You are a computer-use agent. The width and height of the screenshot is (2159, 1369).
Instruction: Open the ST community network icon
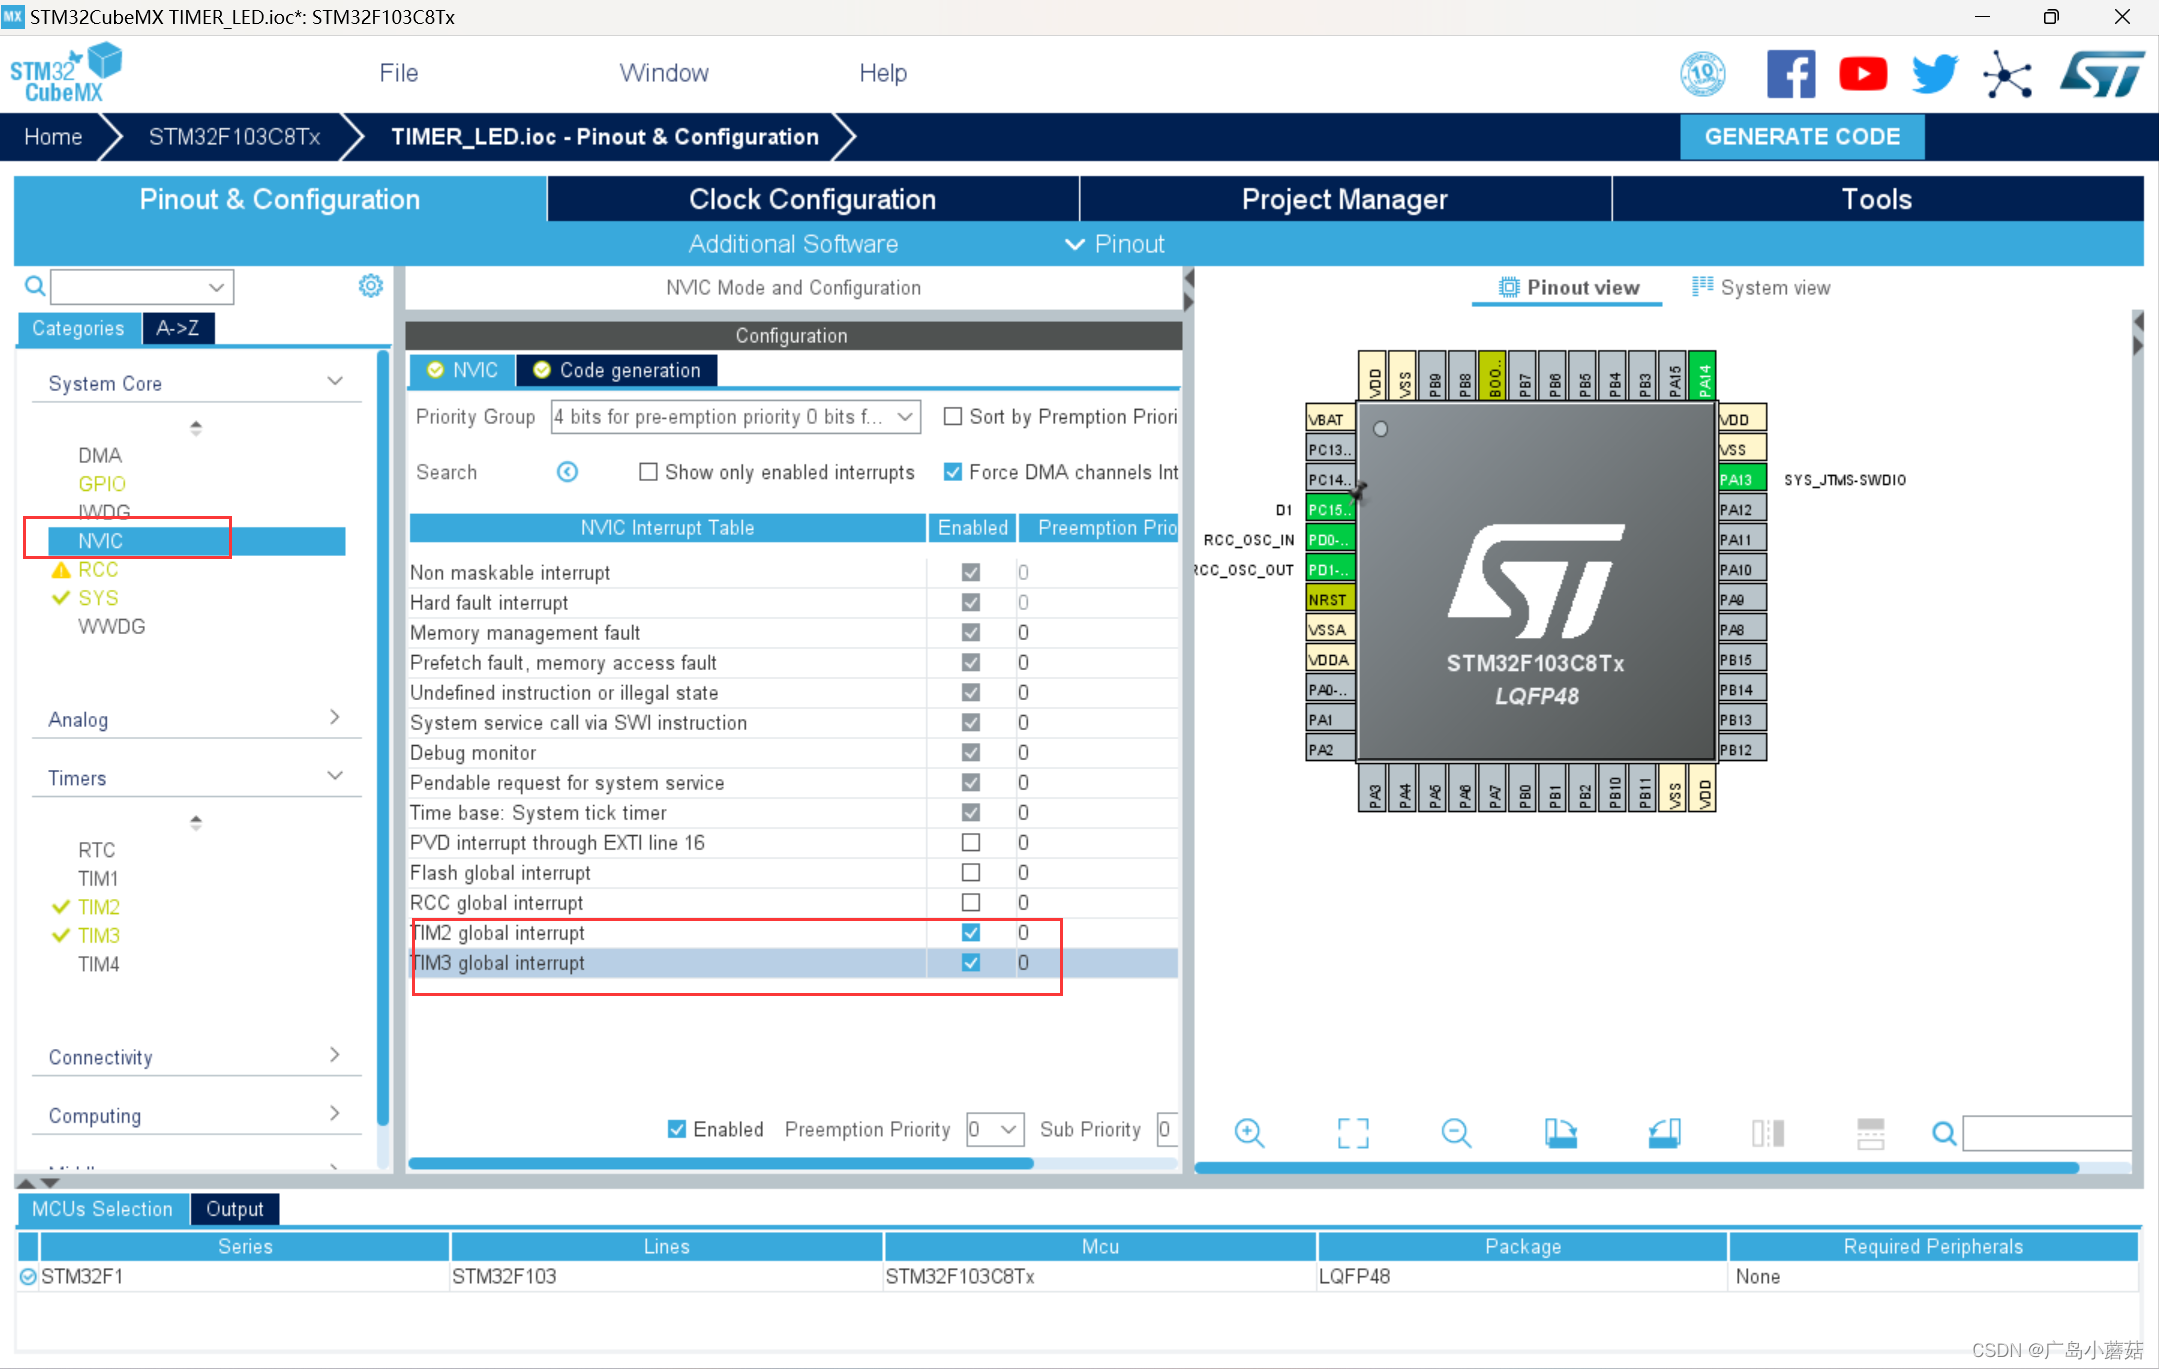click(x=2007, y=74)
